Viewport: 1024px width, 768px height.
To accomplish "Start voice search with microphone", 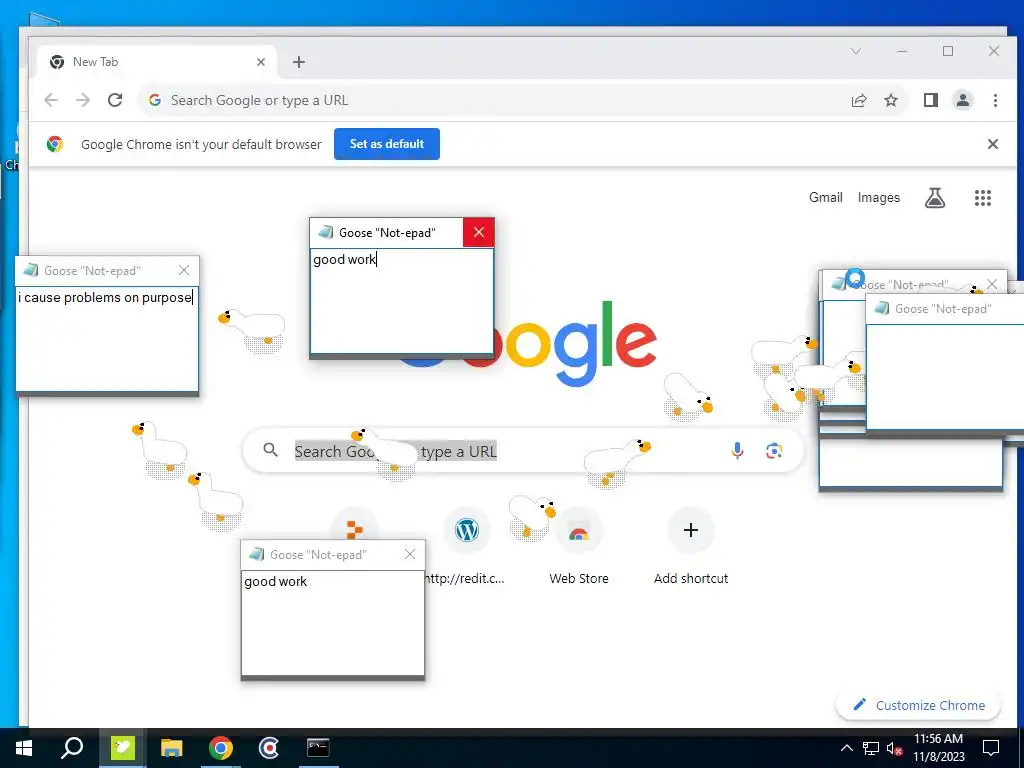I will pos(737,451).
